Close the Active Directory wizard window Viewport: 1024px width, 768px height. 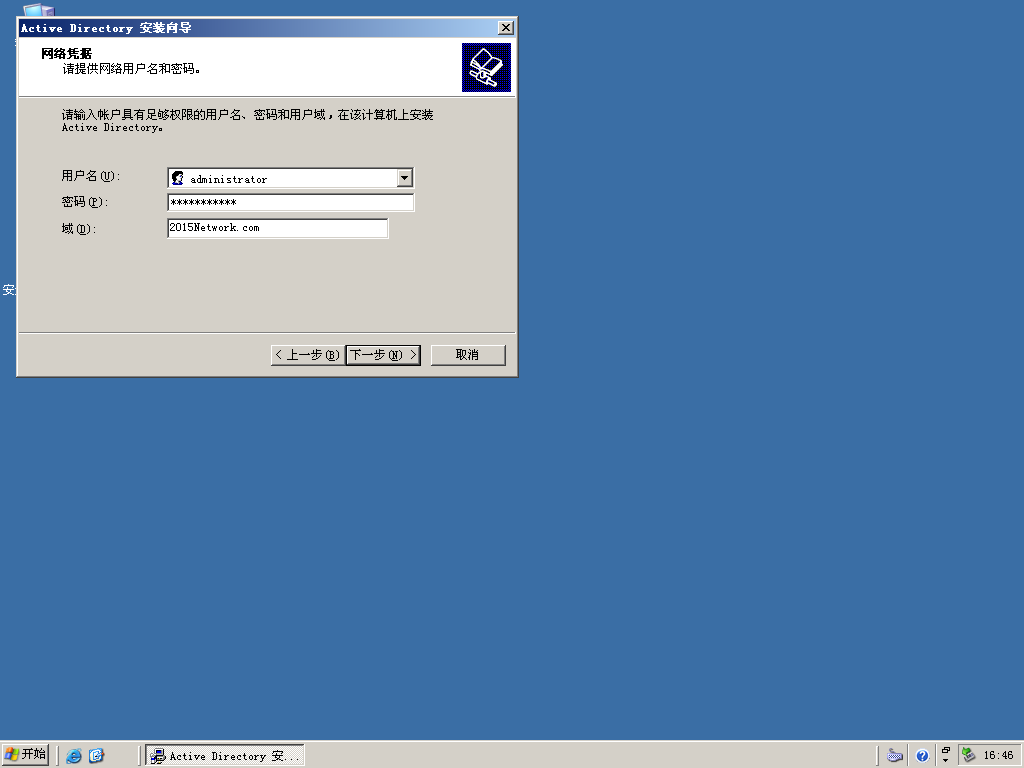pos(505,27)
